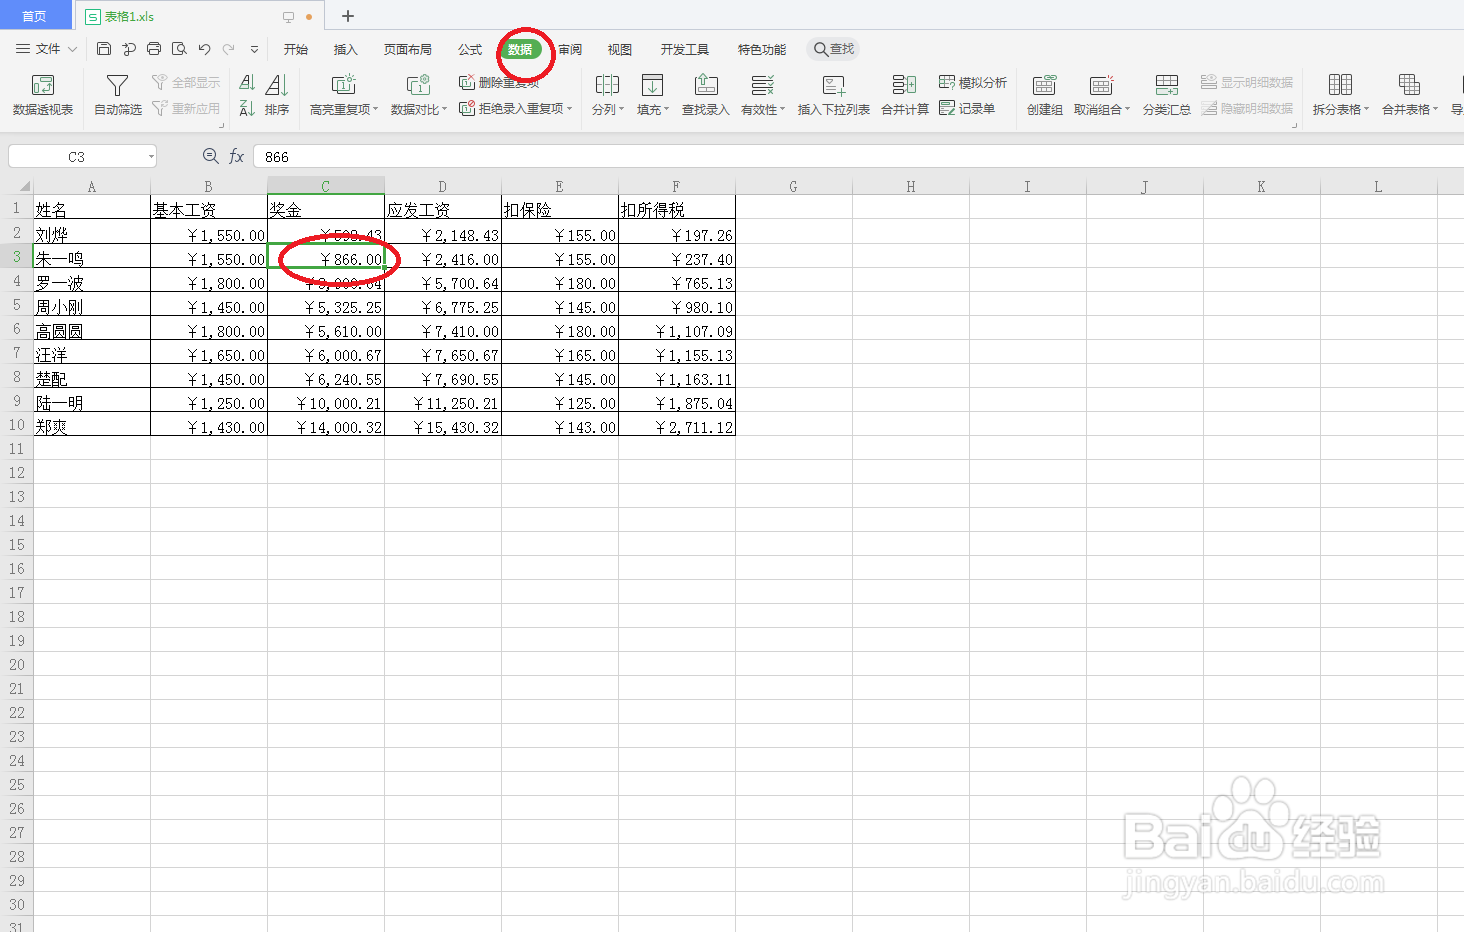Click the 高亮重复项 highlight duplicates icon
The height and width of the screenshot is (932, 1464).
click(343, 85)
